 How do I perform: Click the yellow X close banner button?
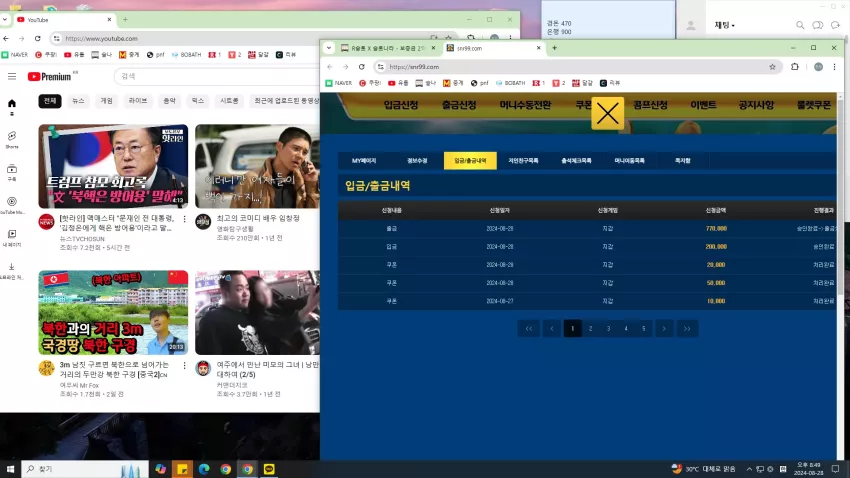[x=607, y=113]
